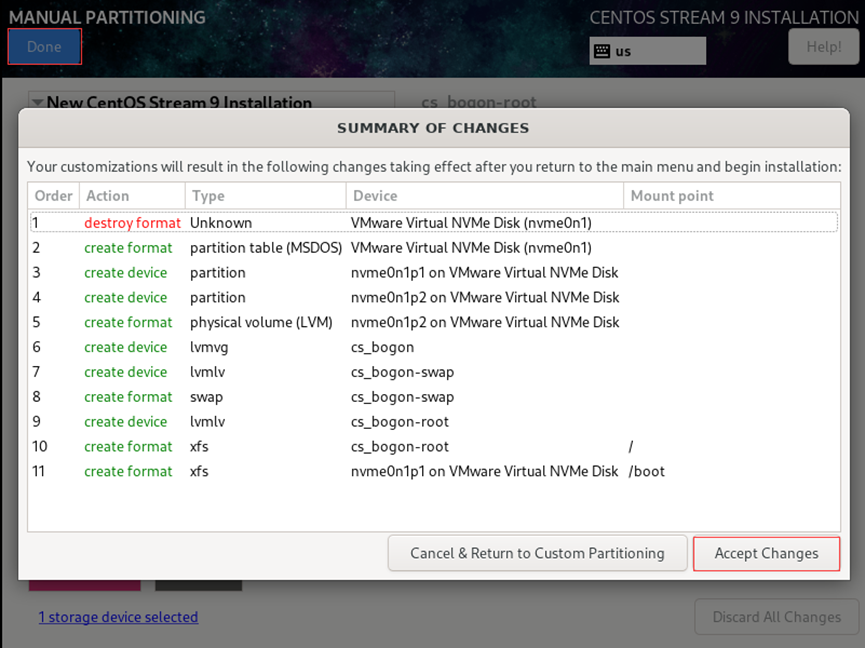Click the keyboard icon beside us
The image size is (865, 648).
(602, 51)
